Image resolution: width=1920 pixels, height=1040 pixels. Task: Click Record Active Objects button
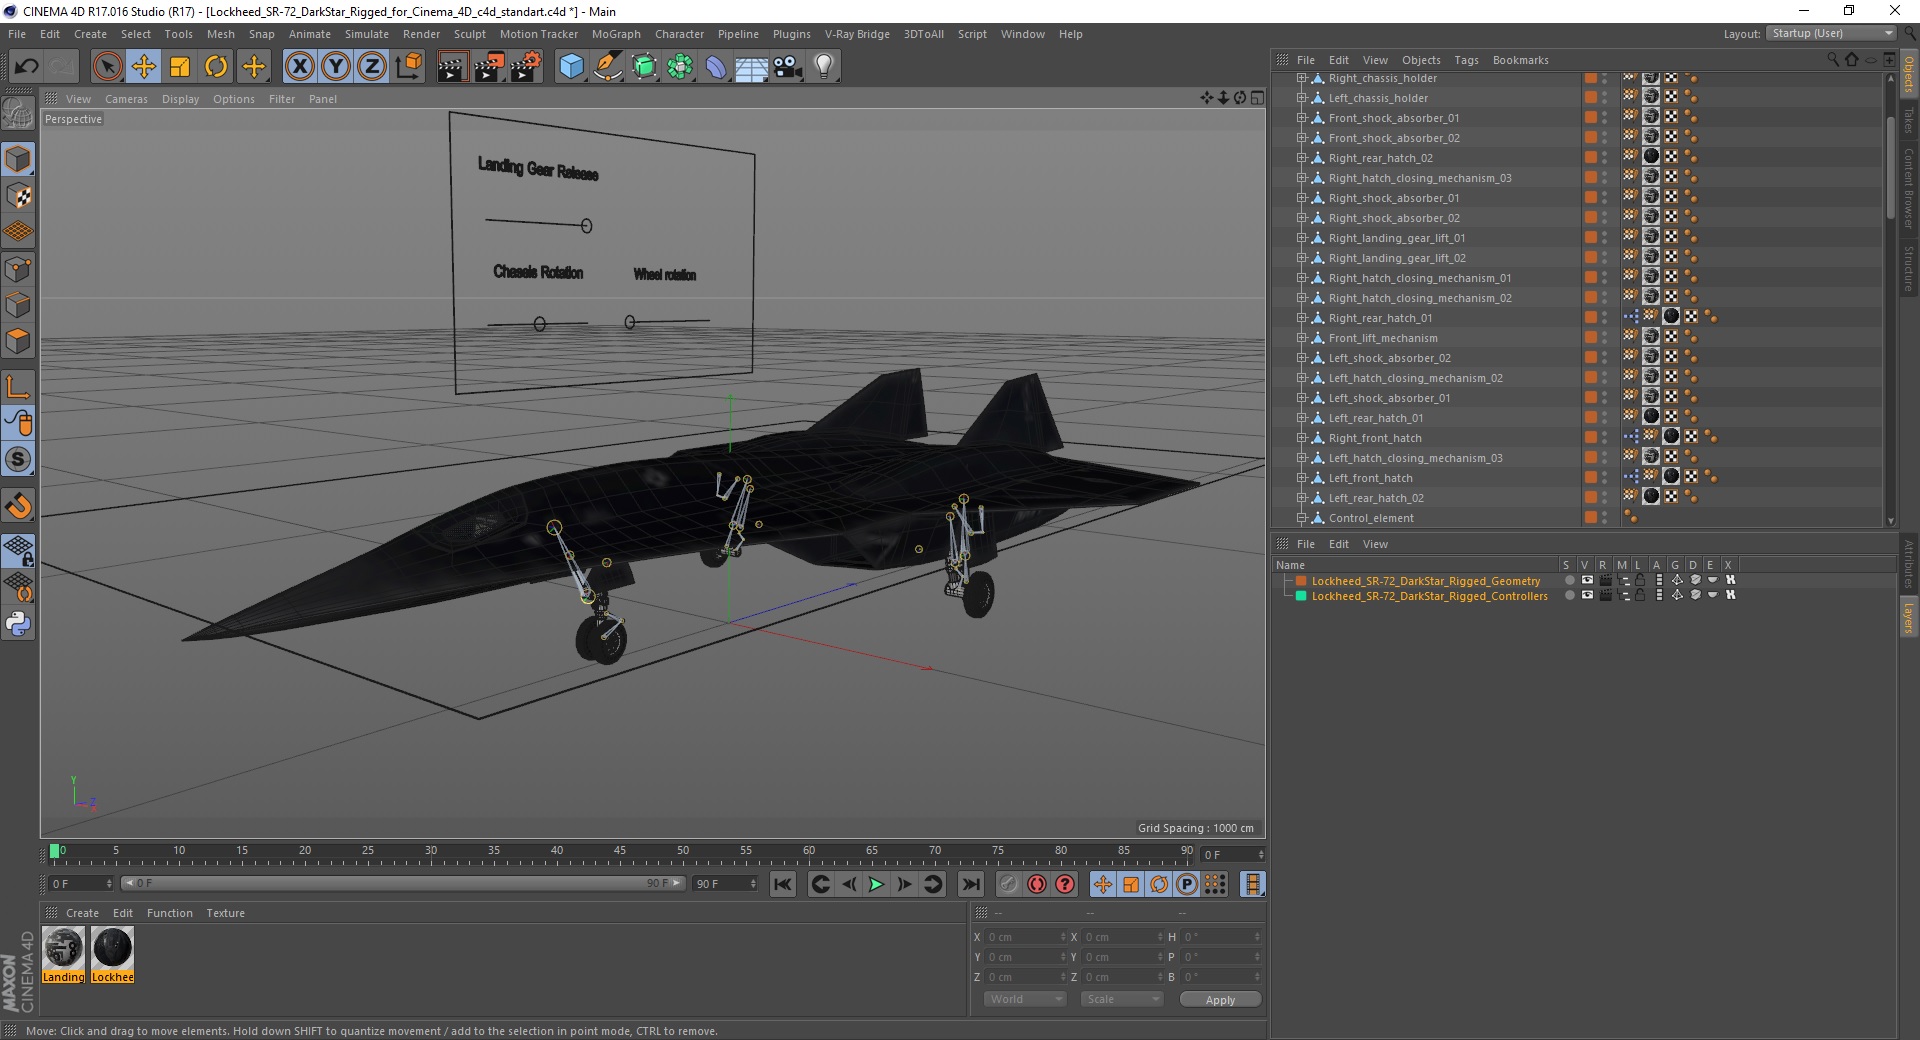1008,884
